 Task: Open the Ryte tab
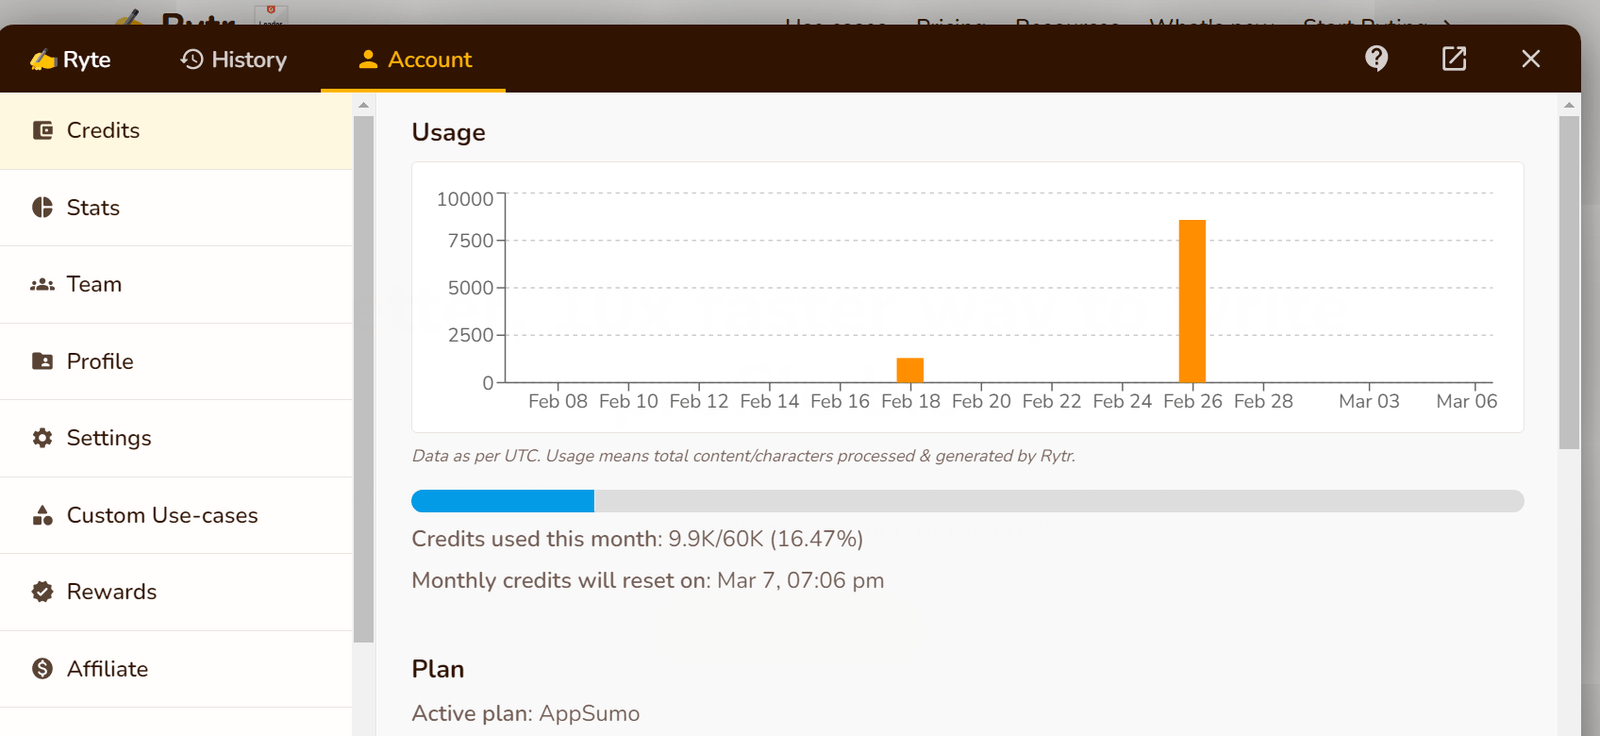(70, 59)
